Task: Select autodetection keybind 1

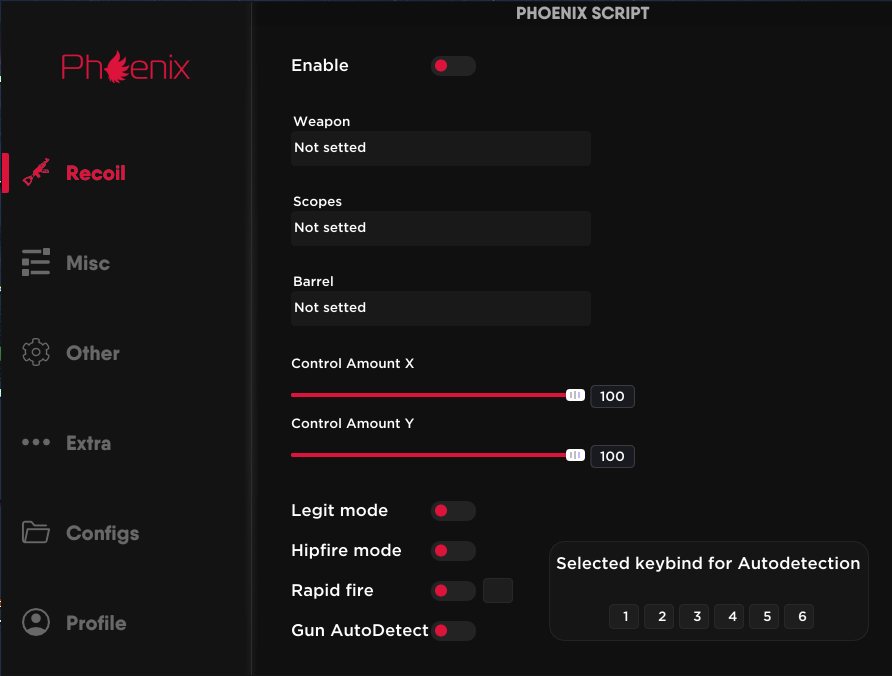Action: 625,616
